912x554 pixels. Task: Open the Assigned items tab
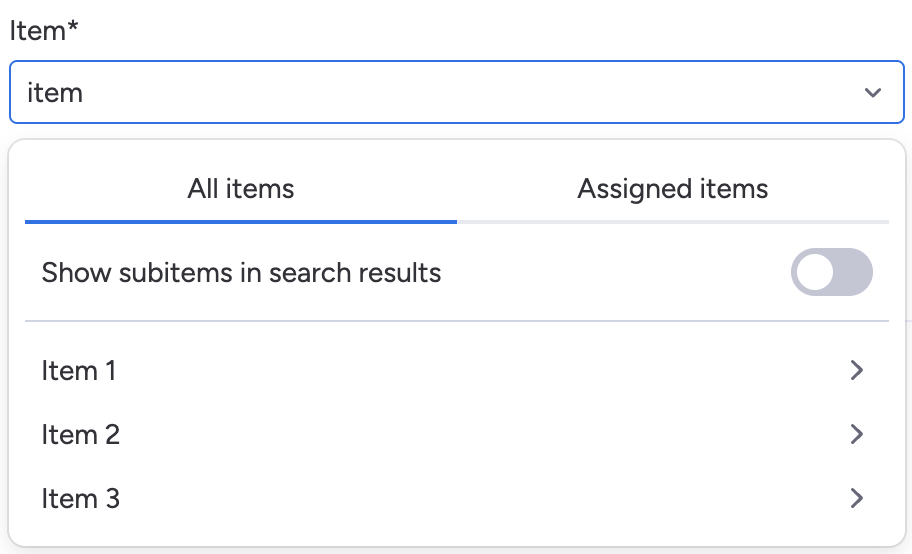[672, 189]
